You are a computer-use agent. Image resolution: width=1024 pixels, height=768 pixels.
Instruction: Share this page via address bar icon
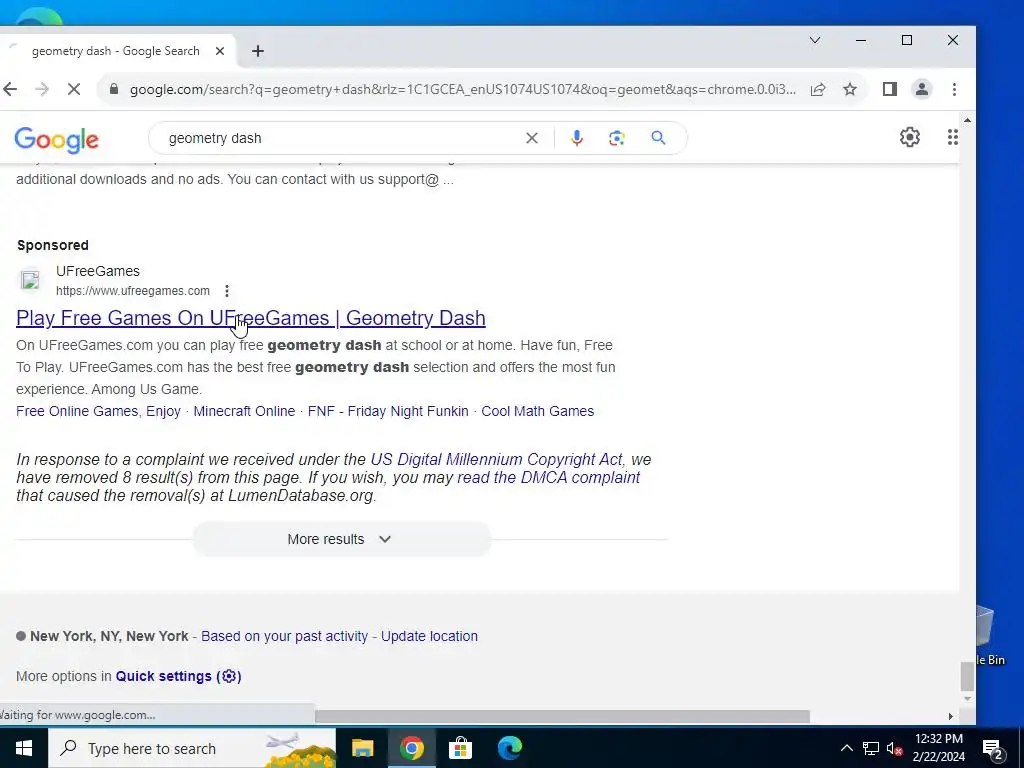click(x=818, y=89)
